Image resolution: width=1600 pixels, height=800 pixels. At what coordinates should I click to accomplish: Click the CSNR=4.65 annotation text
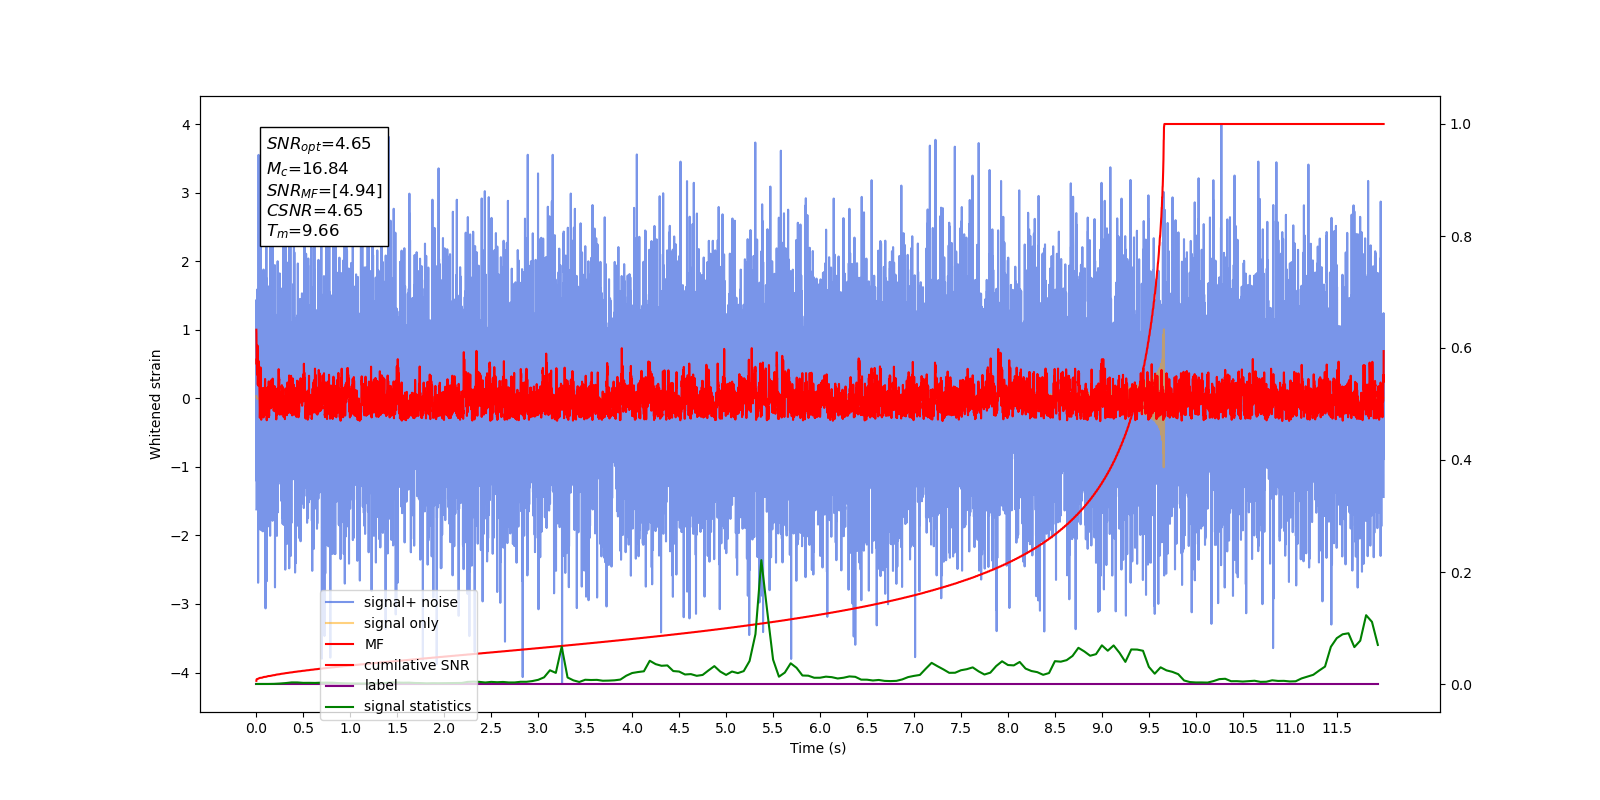314,211
